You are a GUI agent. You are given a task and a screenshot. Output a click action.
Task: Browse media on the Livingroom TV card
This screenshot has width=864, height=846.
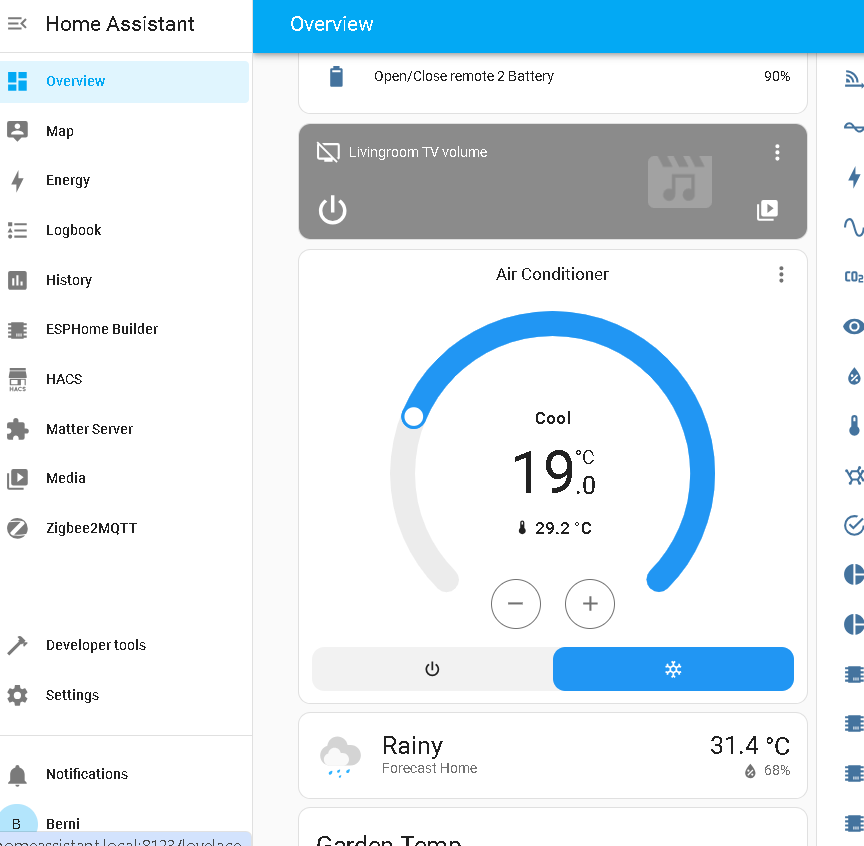767,210
